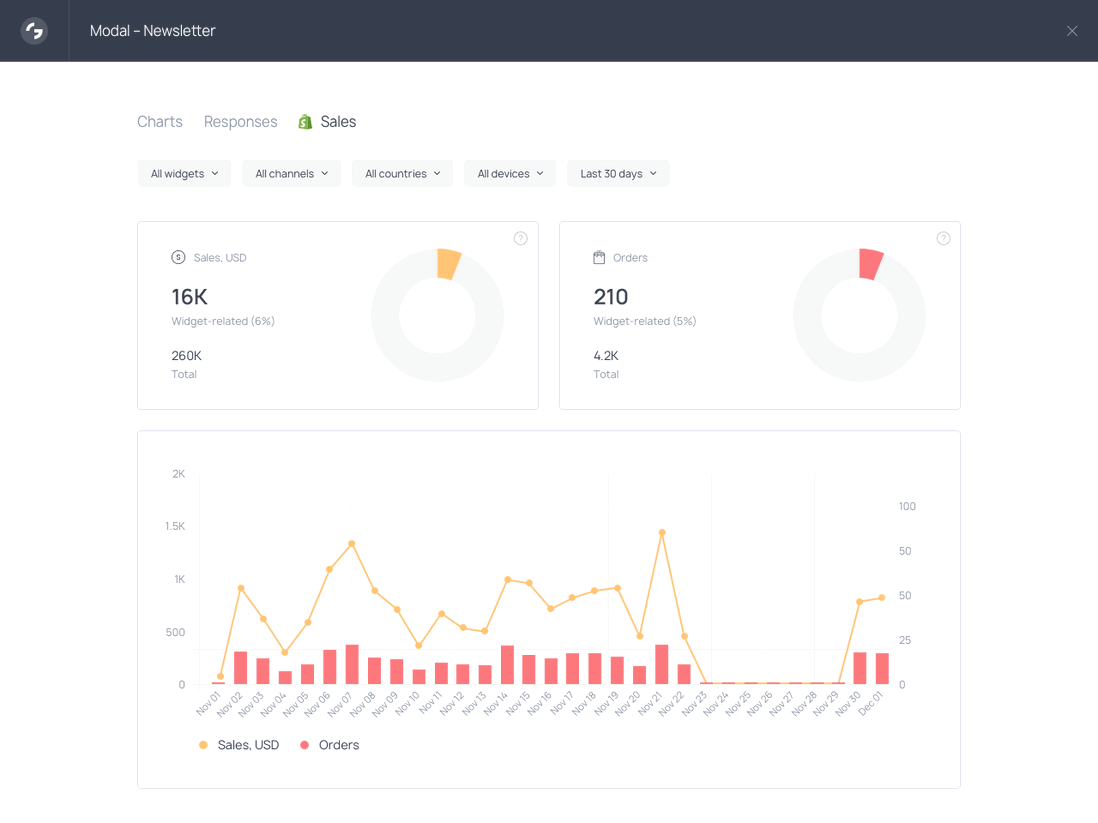Change the Last 30 days date range
Viewport: 1098px width, 823px height.
point(618,173)
